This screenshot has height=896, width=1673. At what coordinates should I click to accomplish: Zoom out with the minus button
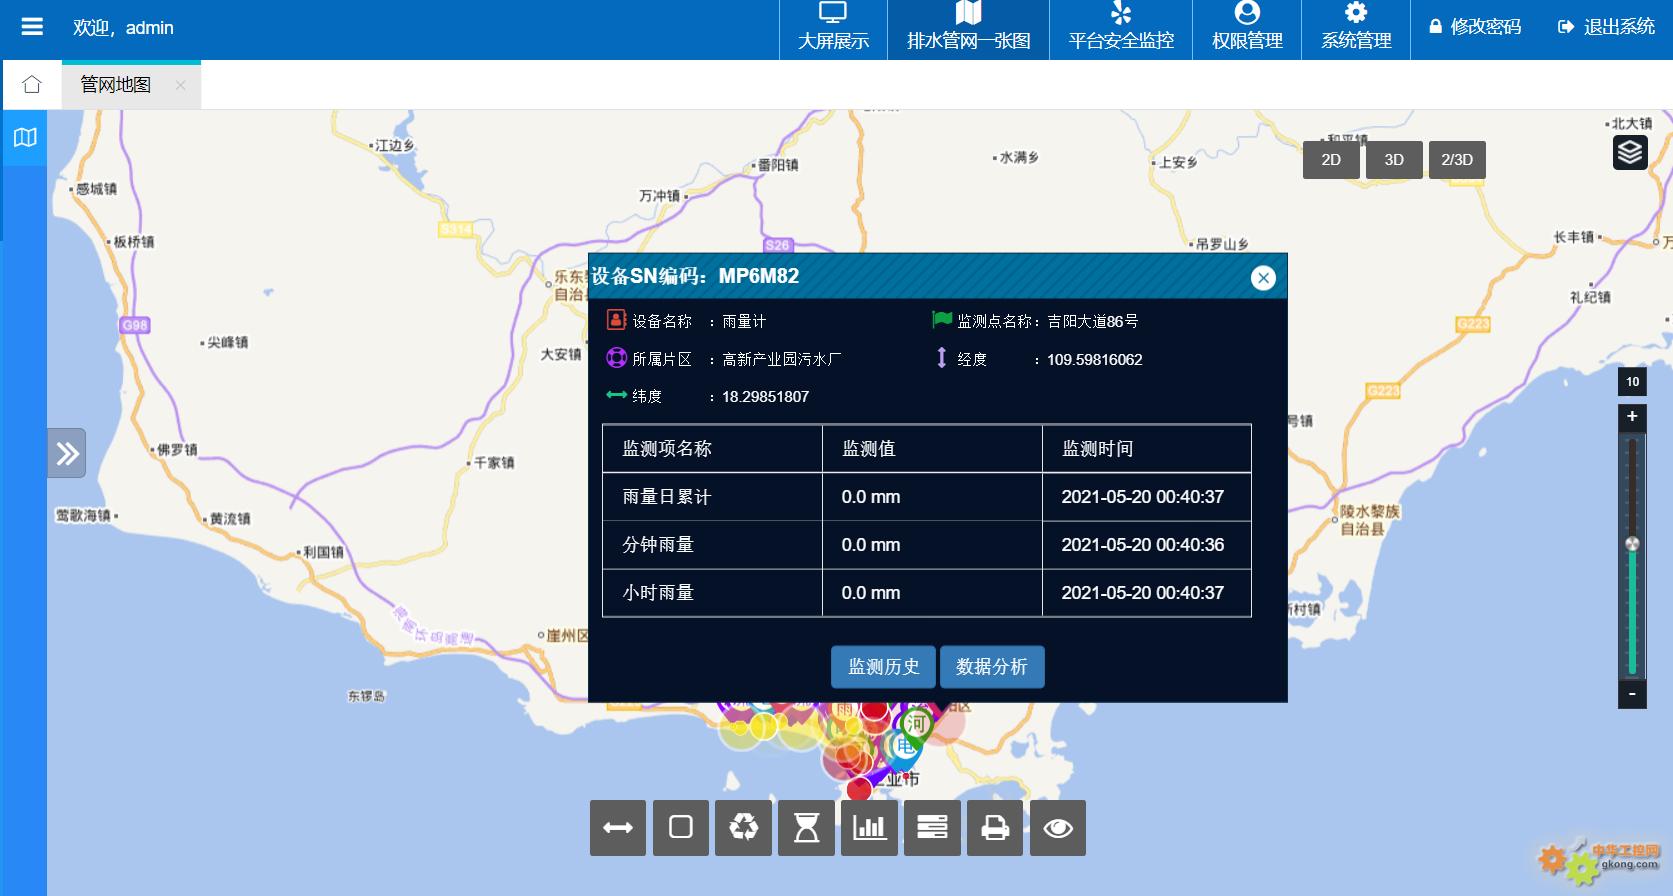[1632, 694]
